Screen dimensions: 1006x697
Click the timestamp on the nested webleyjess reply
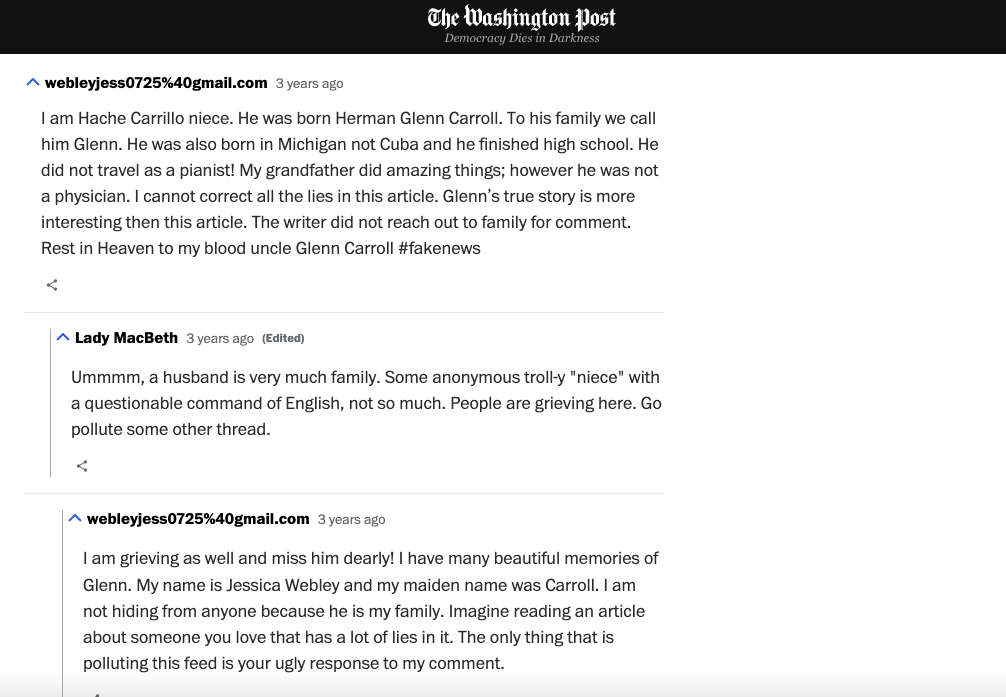pyautogui.click(x=351, y=520)
